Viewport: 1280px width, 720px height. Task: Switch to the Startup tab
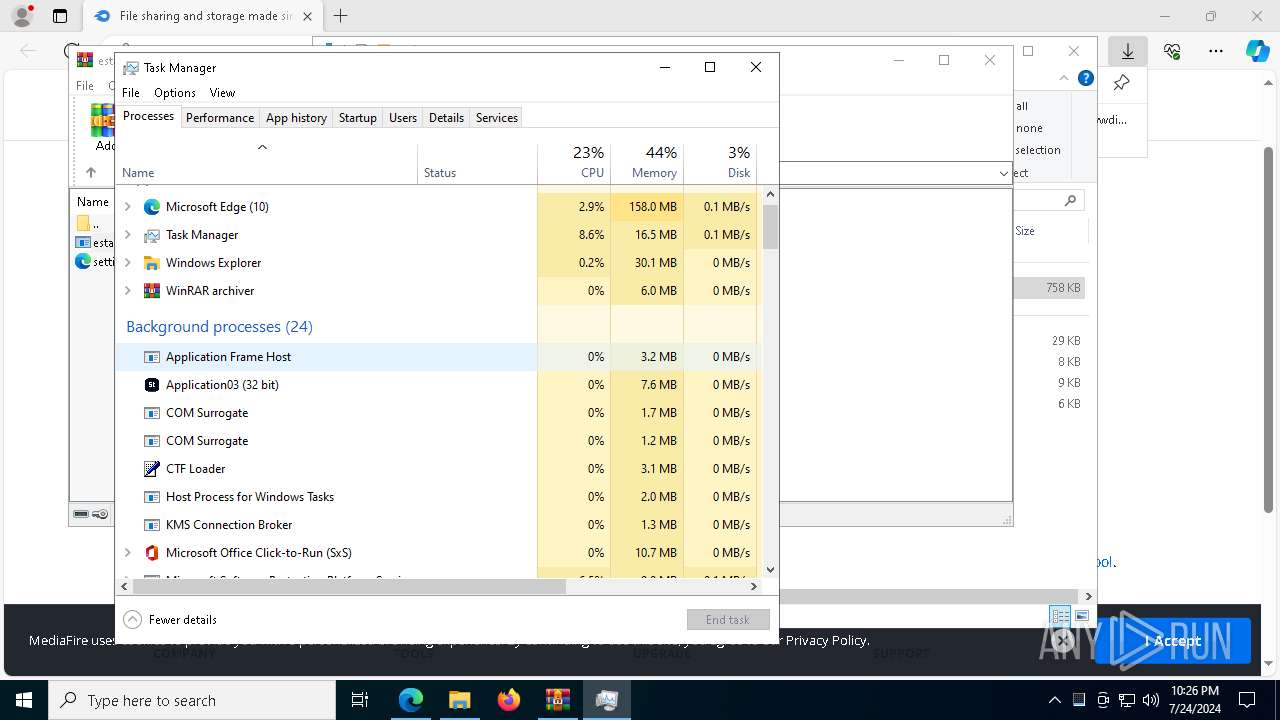click(357, 117)
